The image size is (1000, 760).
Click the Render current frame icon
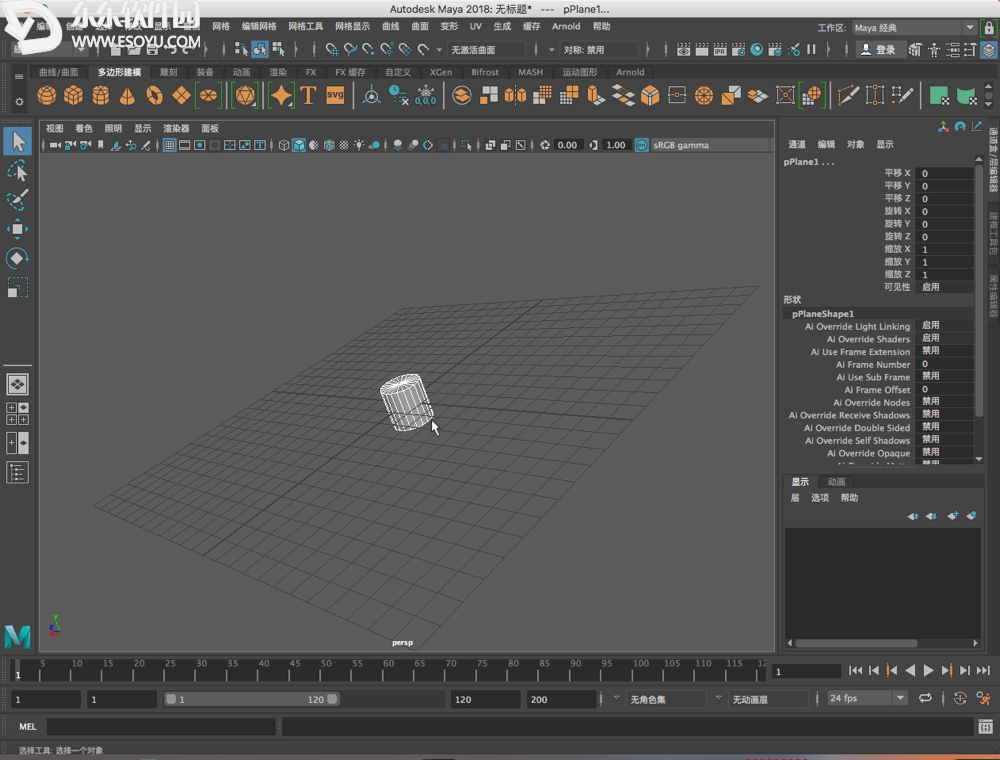[x=702, y=49]
